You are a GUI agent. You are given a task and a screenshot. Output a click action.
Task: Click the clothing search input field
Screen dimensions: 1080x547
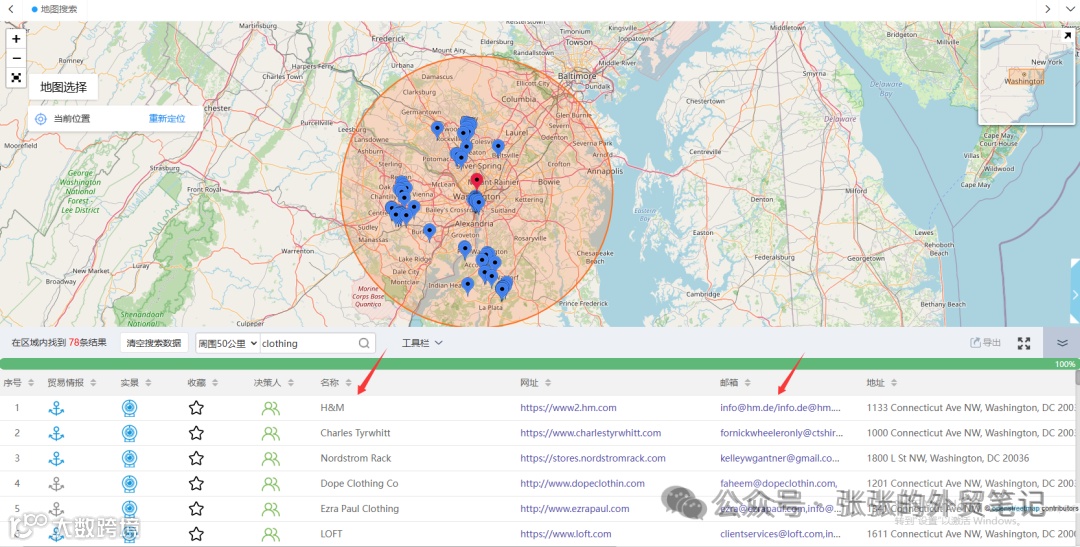tap(306, 343)
